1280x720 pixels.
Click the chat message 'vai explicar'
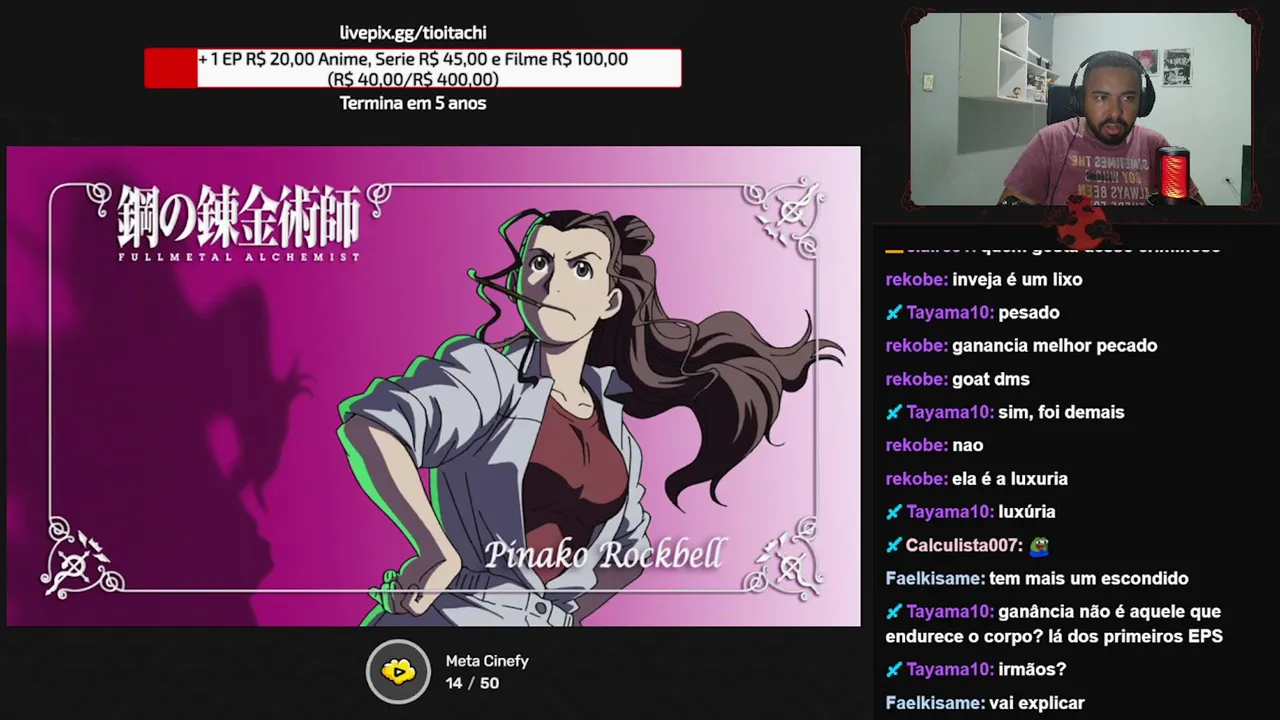click(x=1036, y=703)
